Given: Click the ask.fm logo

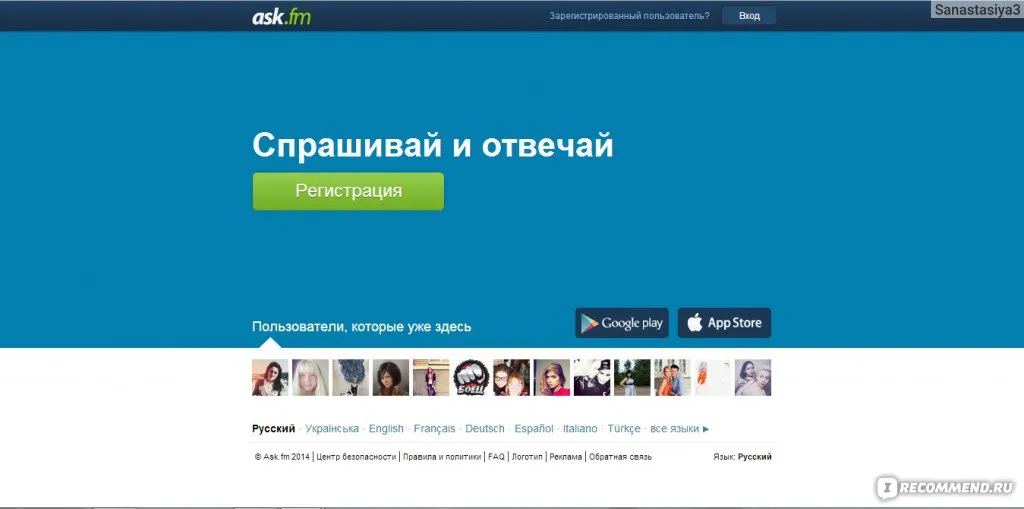Looking at the screenshot, I should [x=281, y=16].
